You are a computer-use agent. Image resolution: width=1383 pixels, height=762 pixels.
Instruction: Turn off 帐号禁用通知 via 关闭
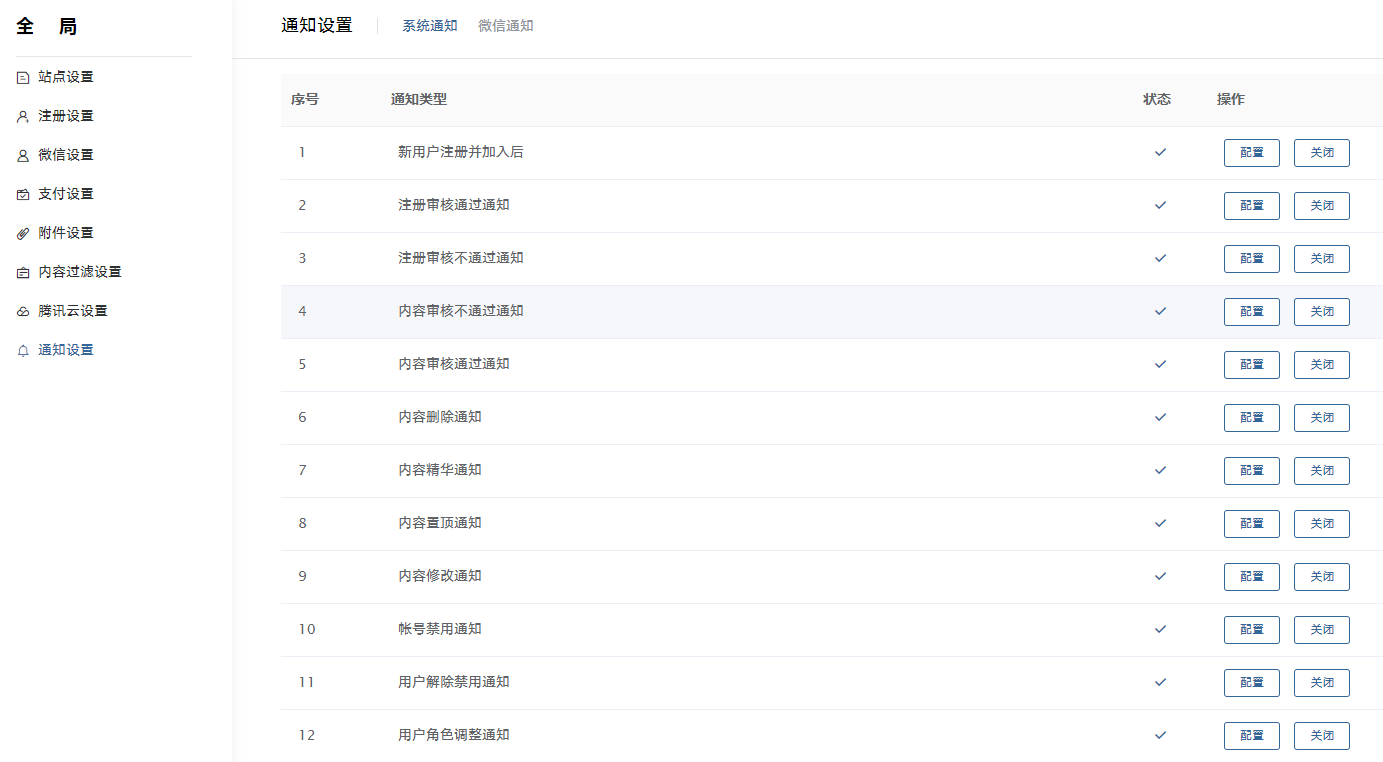(1321, 630)
